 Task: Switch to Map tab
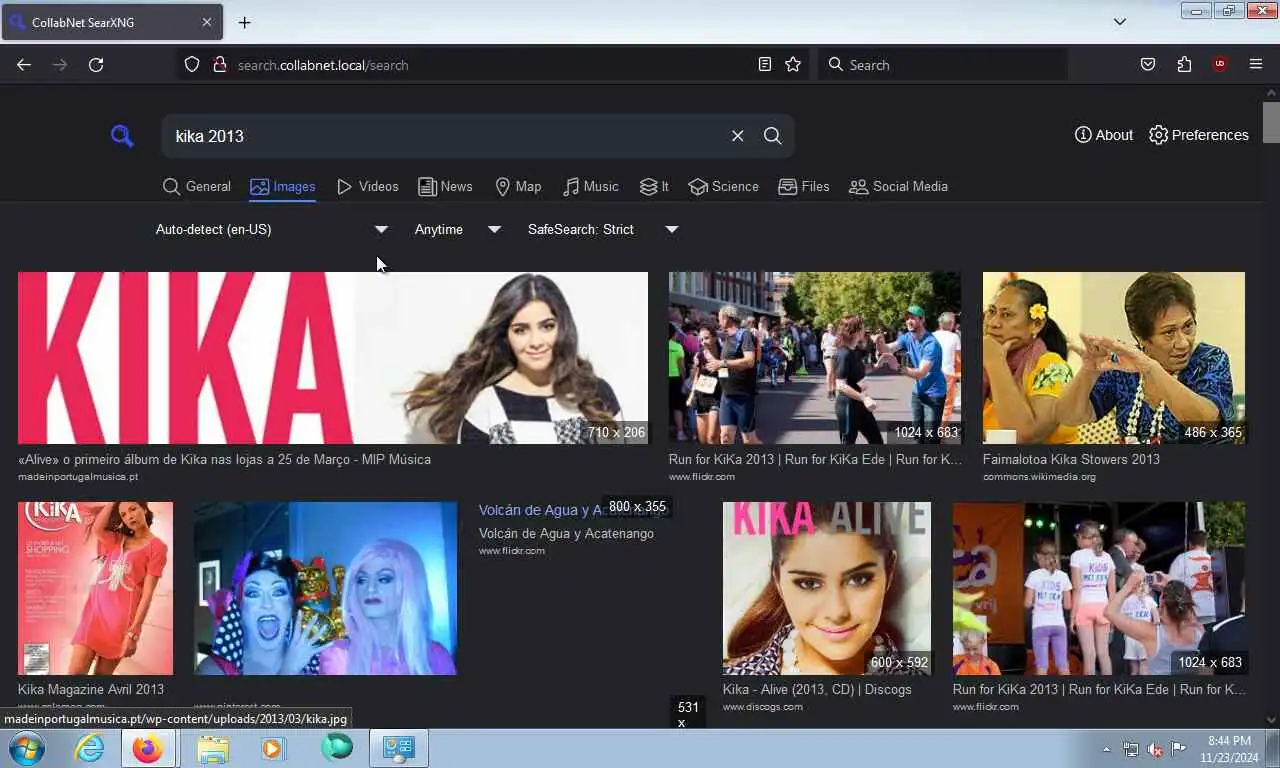tap(518, 186)
